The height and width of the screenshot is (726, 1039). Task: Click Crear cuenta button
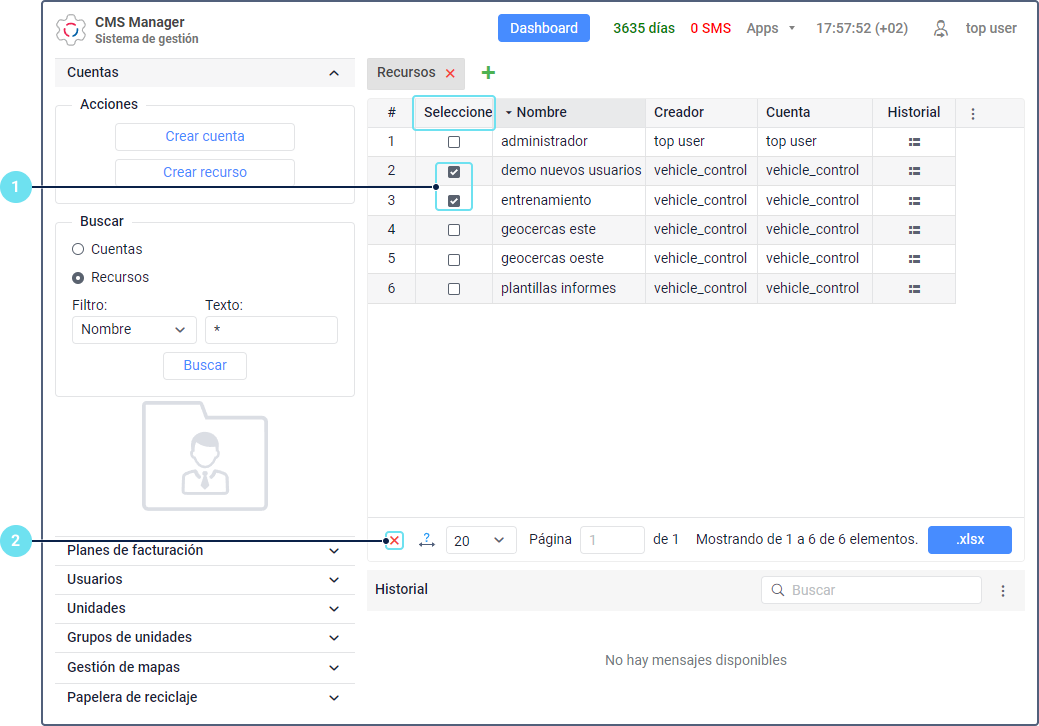coord(205,136)
